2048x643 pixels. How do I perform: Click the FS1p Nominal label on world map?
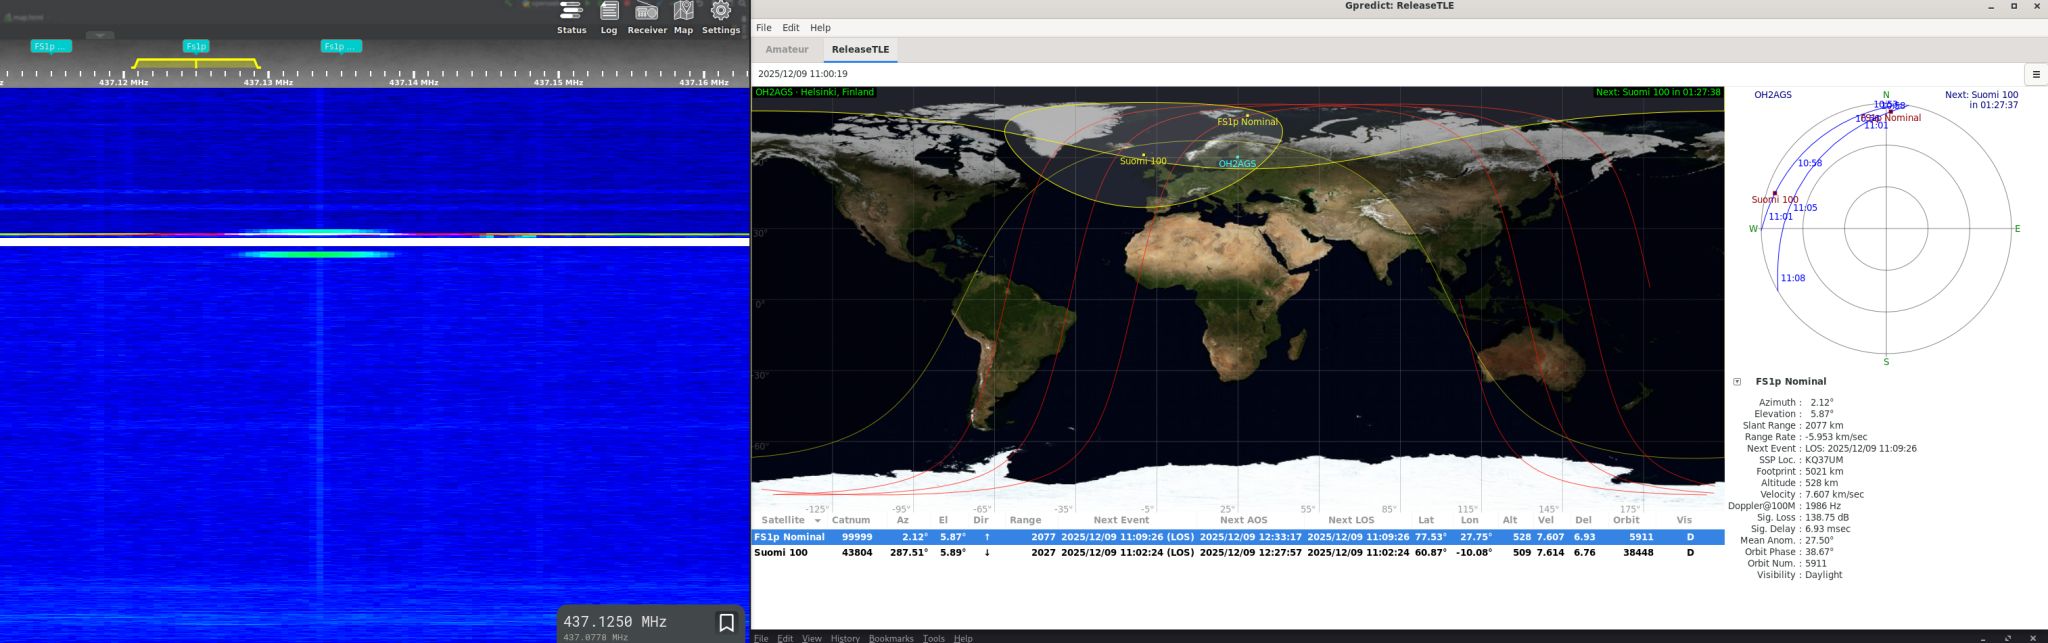coord(1247,122)
